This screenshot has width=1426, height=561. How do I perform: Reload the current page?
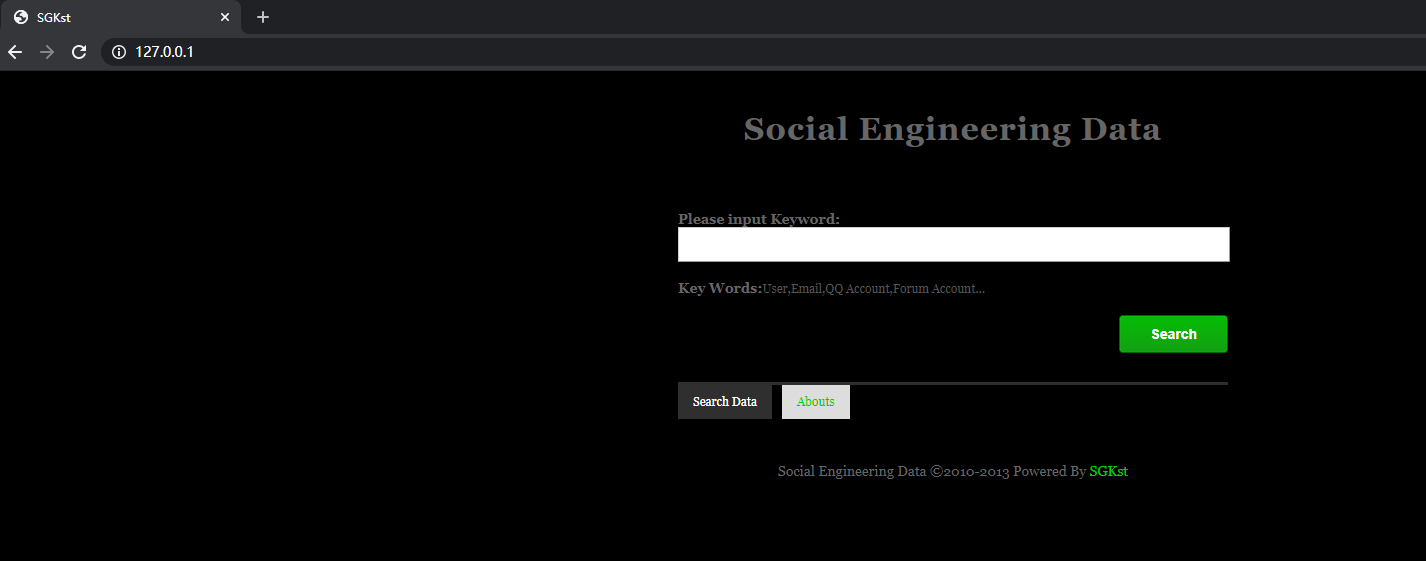tap(79, 52)
